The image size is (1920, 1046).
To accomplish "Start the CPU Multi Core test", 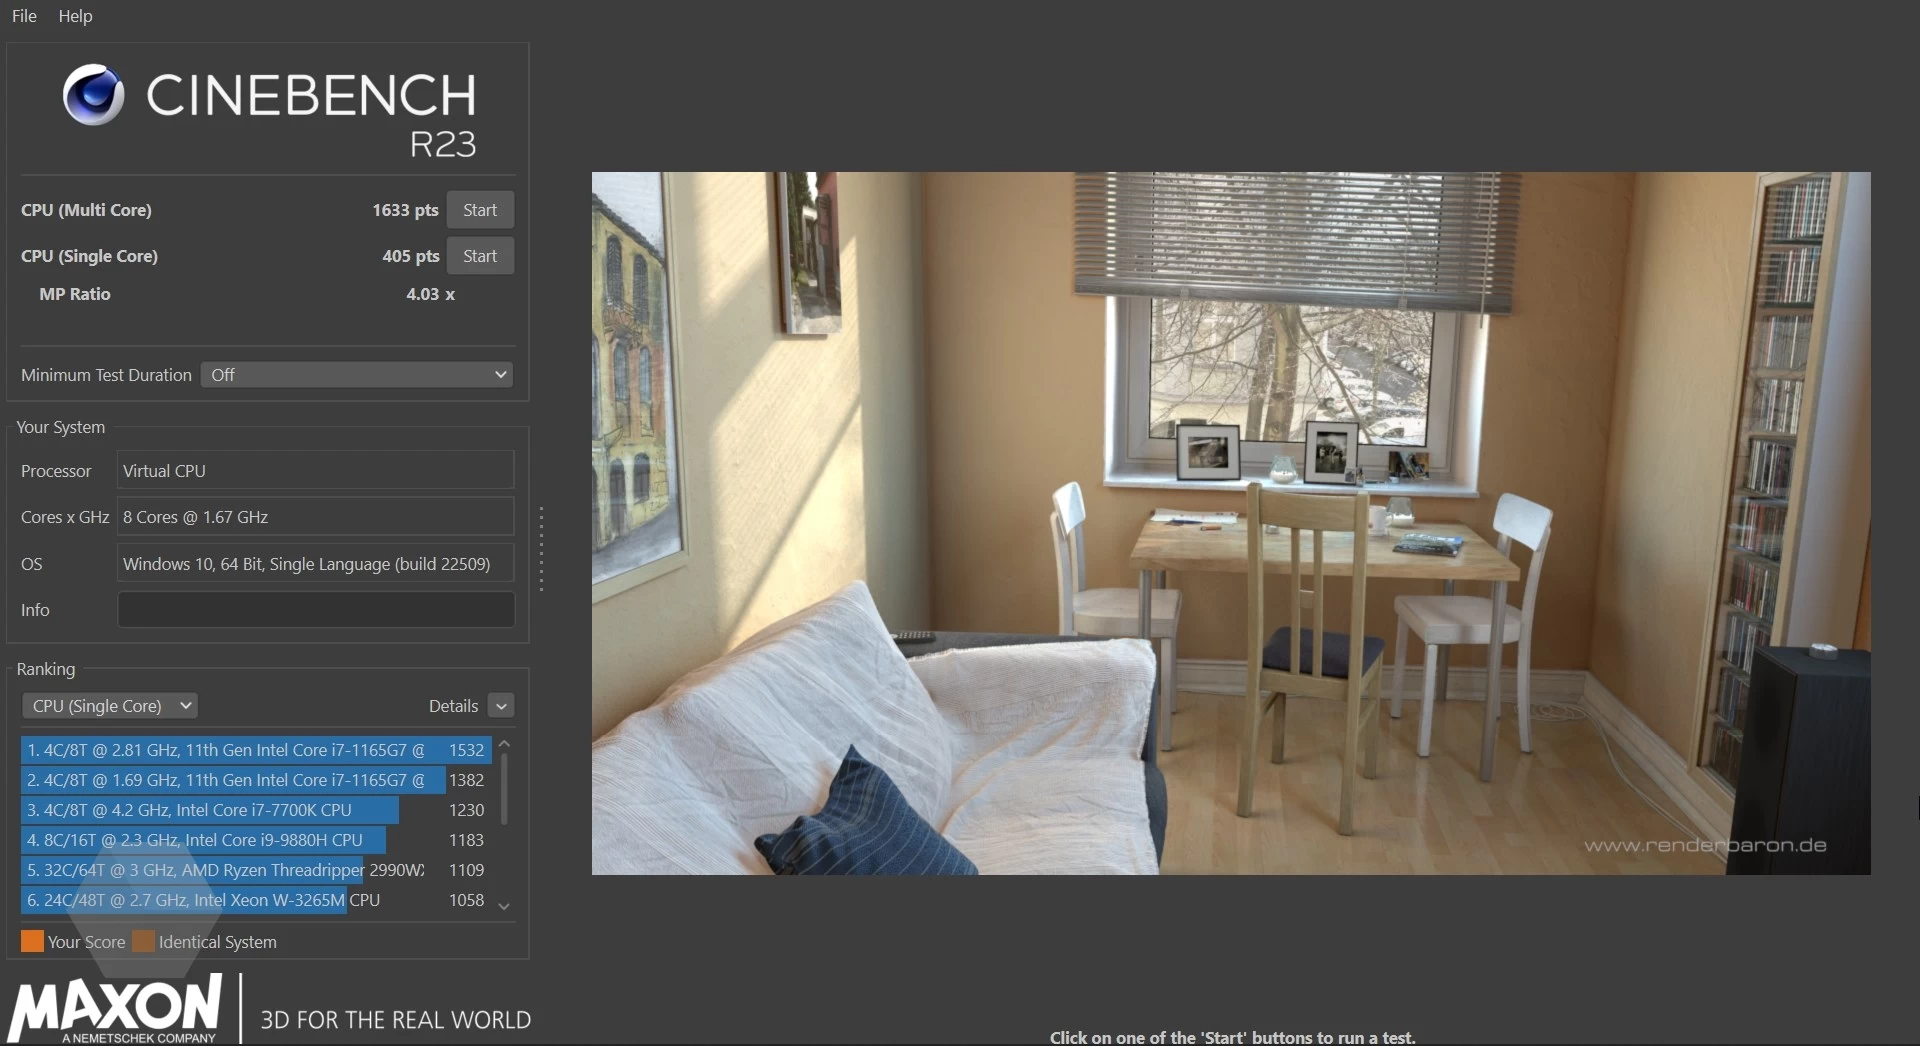I will tap(479, 210).
